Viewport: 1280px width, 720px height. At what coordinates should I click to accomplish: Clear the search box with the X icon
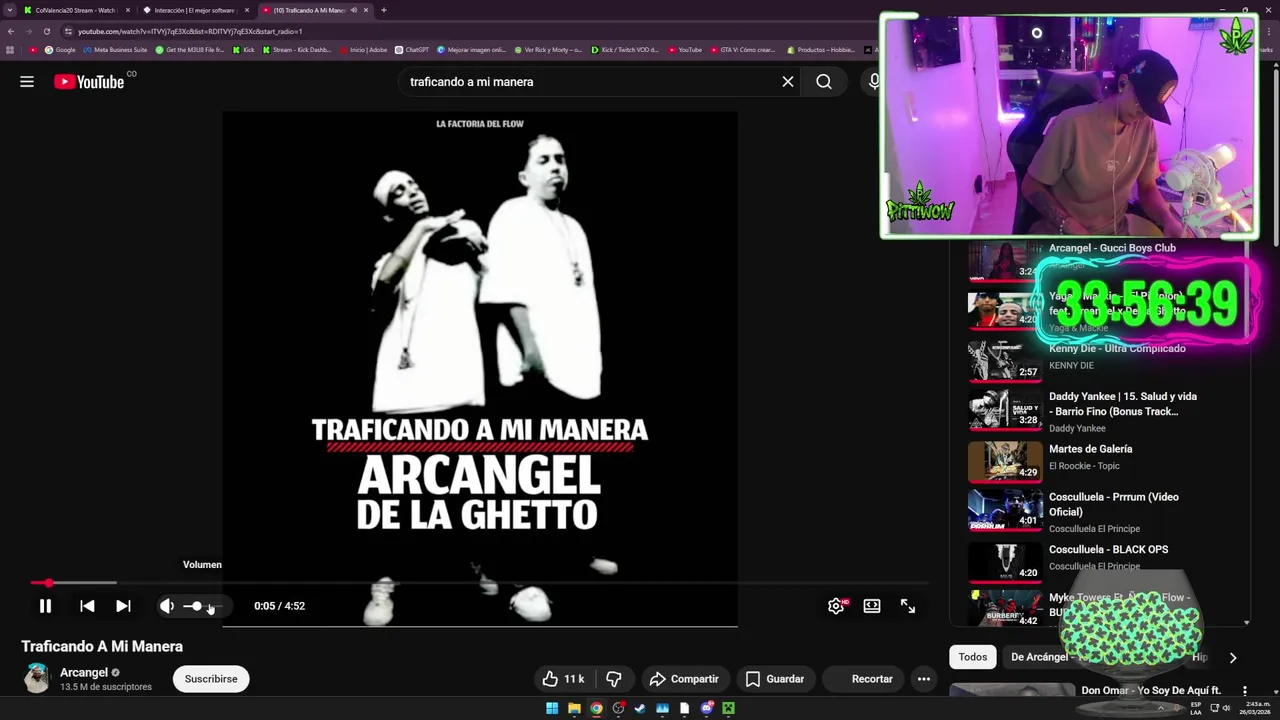pyautogui.click(x=788, y=82)
